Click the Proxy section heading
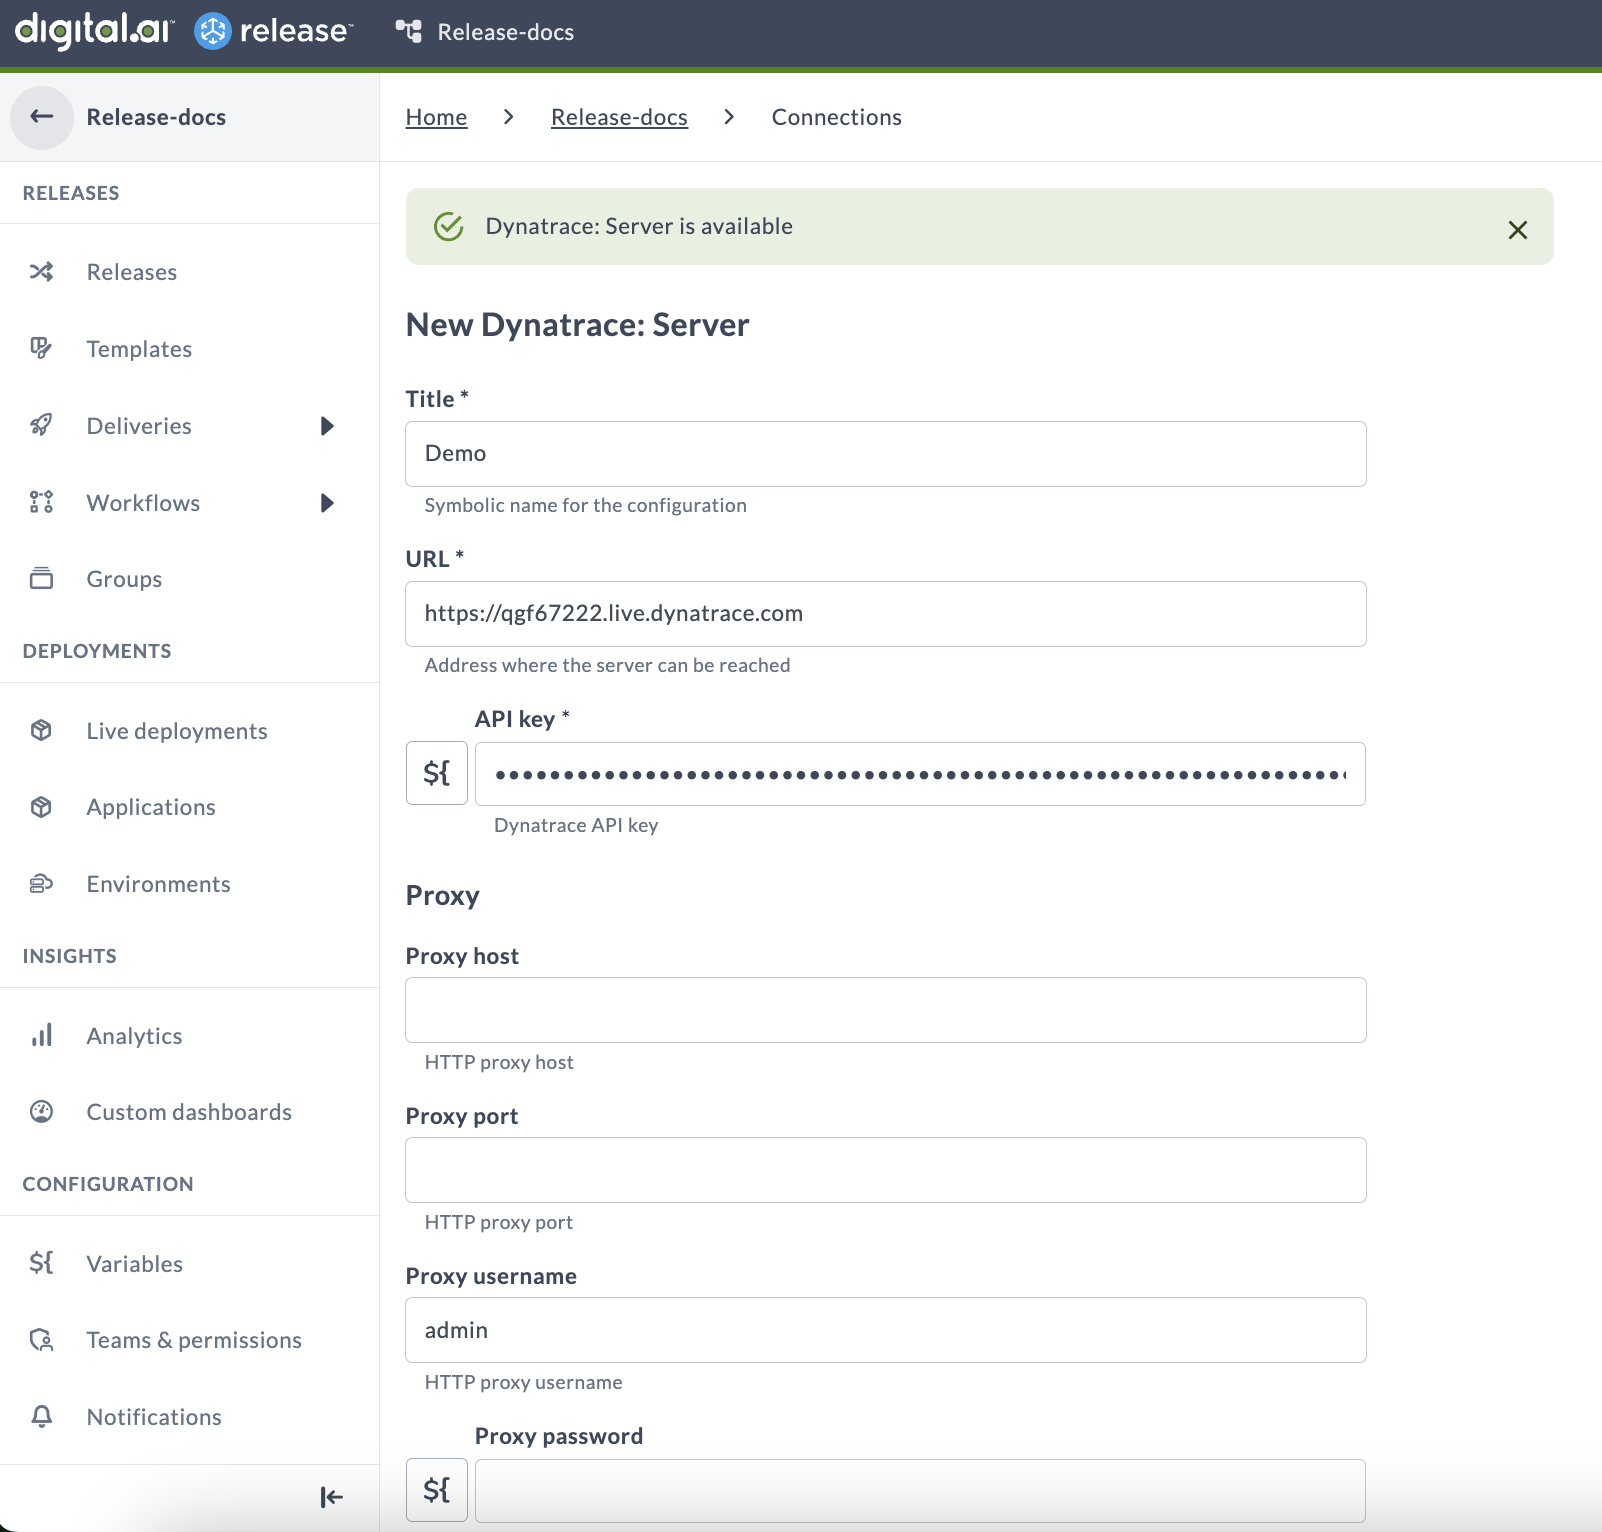The width and height of the screenshot is (1602, 1532). tap(442, 896)
